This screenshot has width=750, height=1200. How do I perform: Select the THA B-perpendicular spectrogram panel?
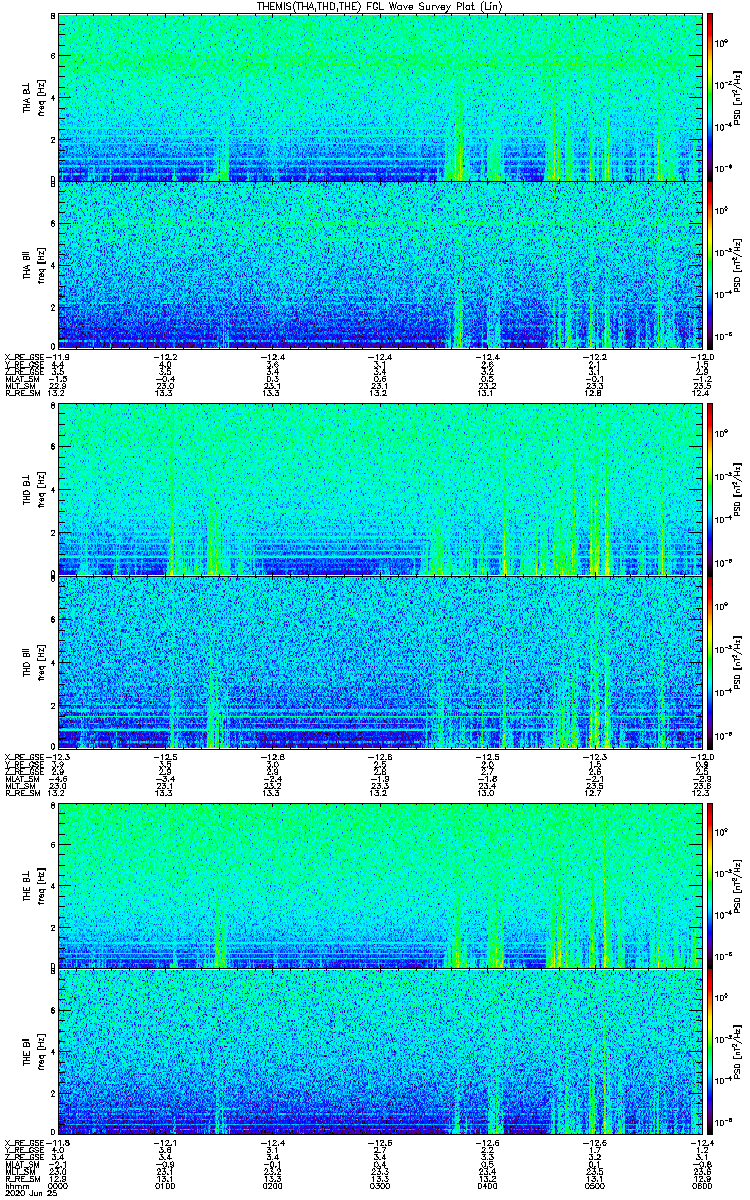(381, 97)
